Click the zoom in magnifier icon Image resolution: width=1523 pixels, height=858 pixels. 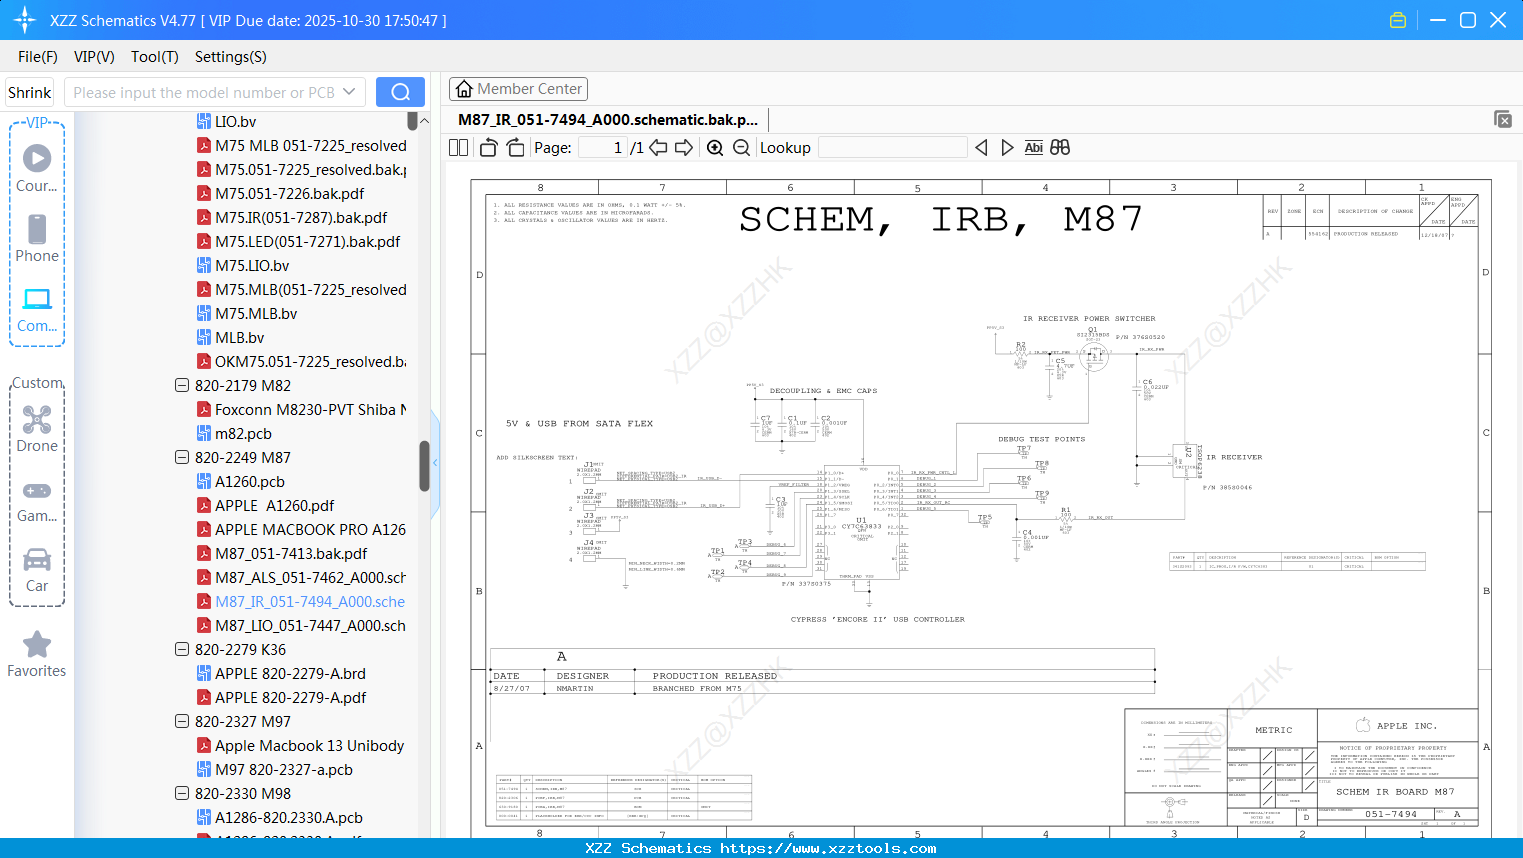pos(715,148)
